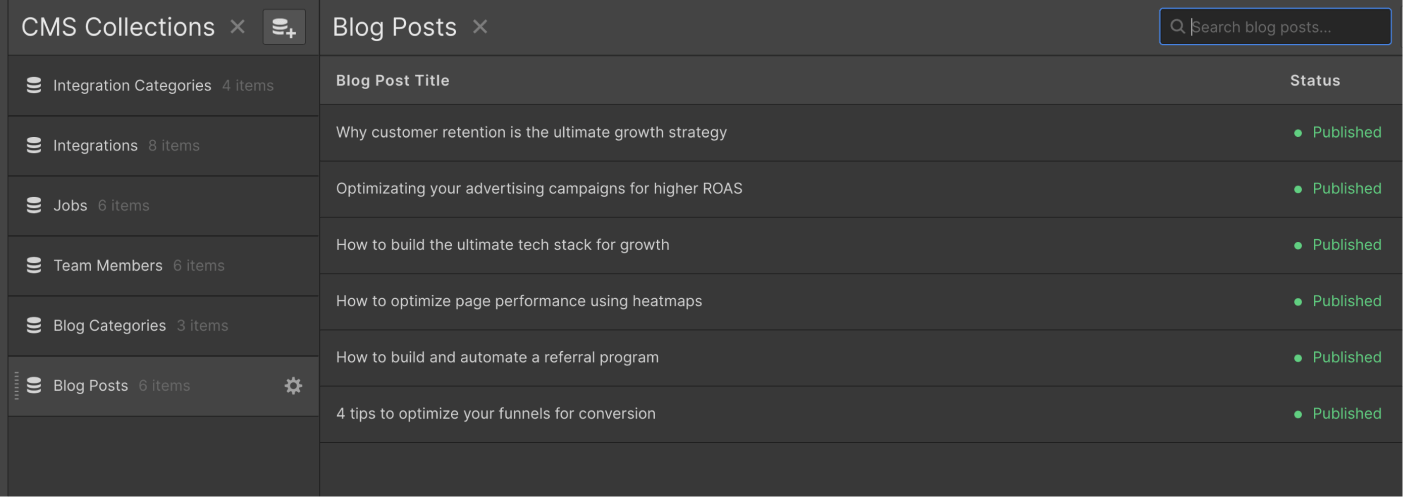The height and width of the screenshot is (497, 1403).
Task: Open Blog Posts collection settings gear
Action: [x=293, y=386]
